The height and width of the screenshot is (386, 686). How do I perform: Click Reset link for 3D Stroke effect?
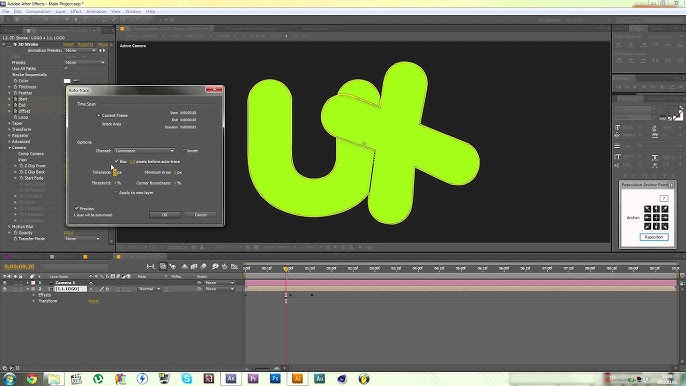pyautogui.click(x=68, y=44)
